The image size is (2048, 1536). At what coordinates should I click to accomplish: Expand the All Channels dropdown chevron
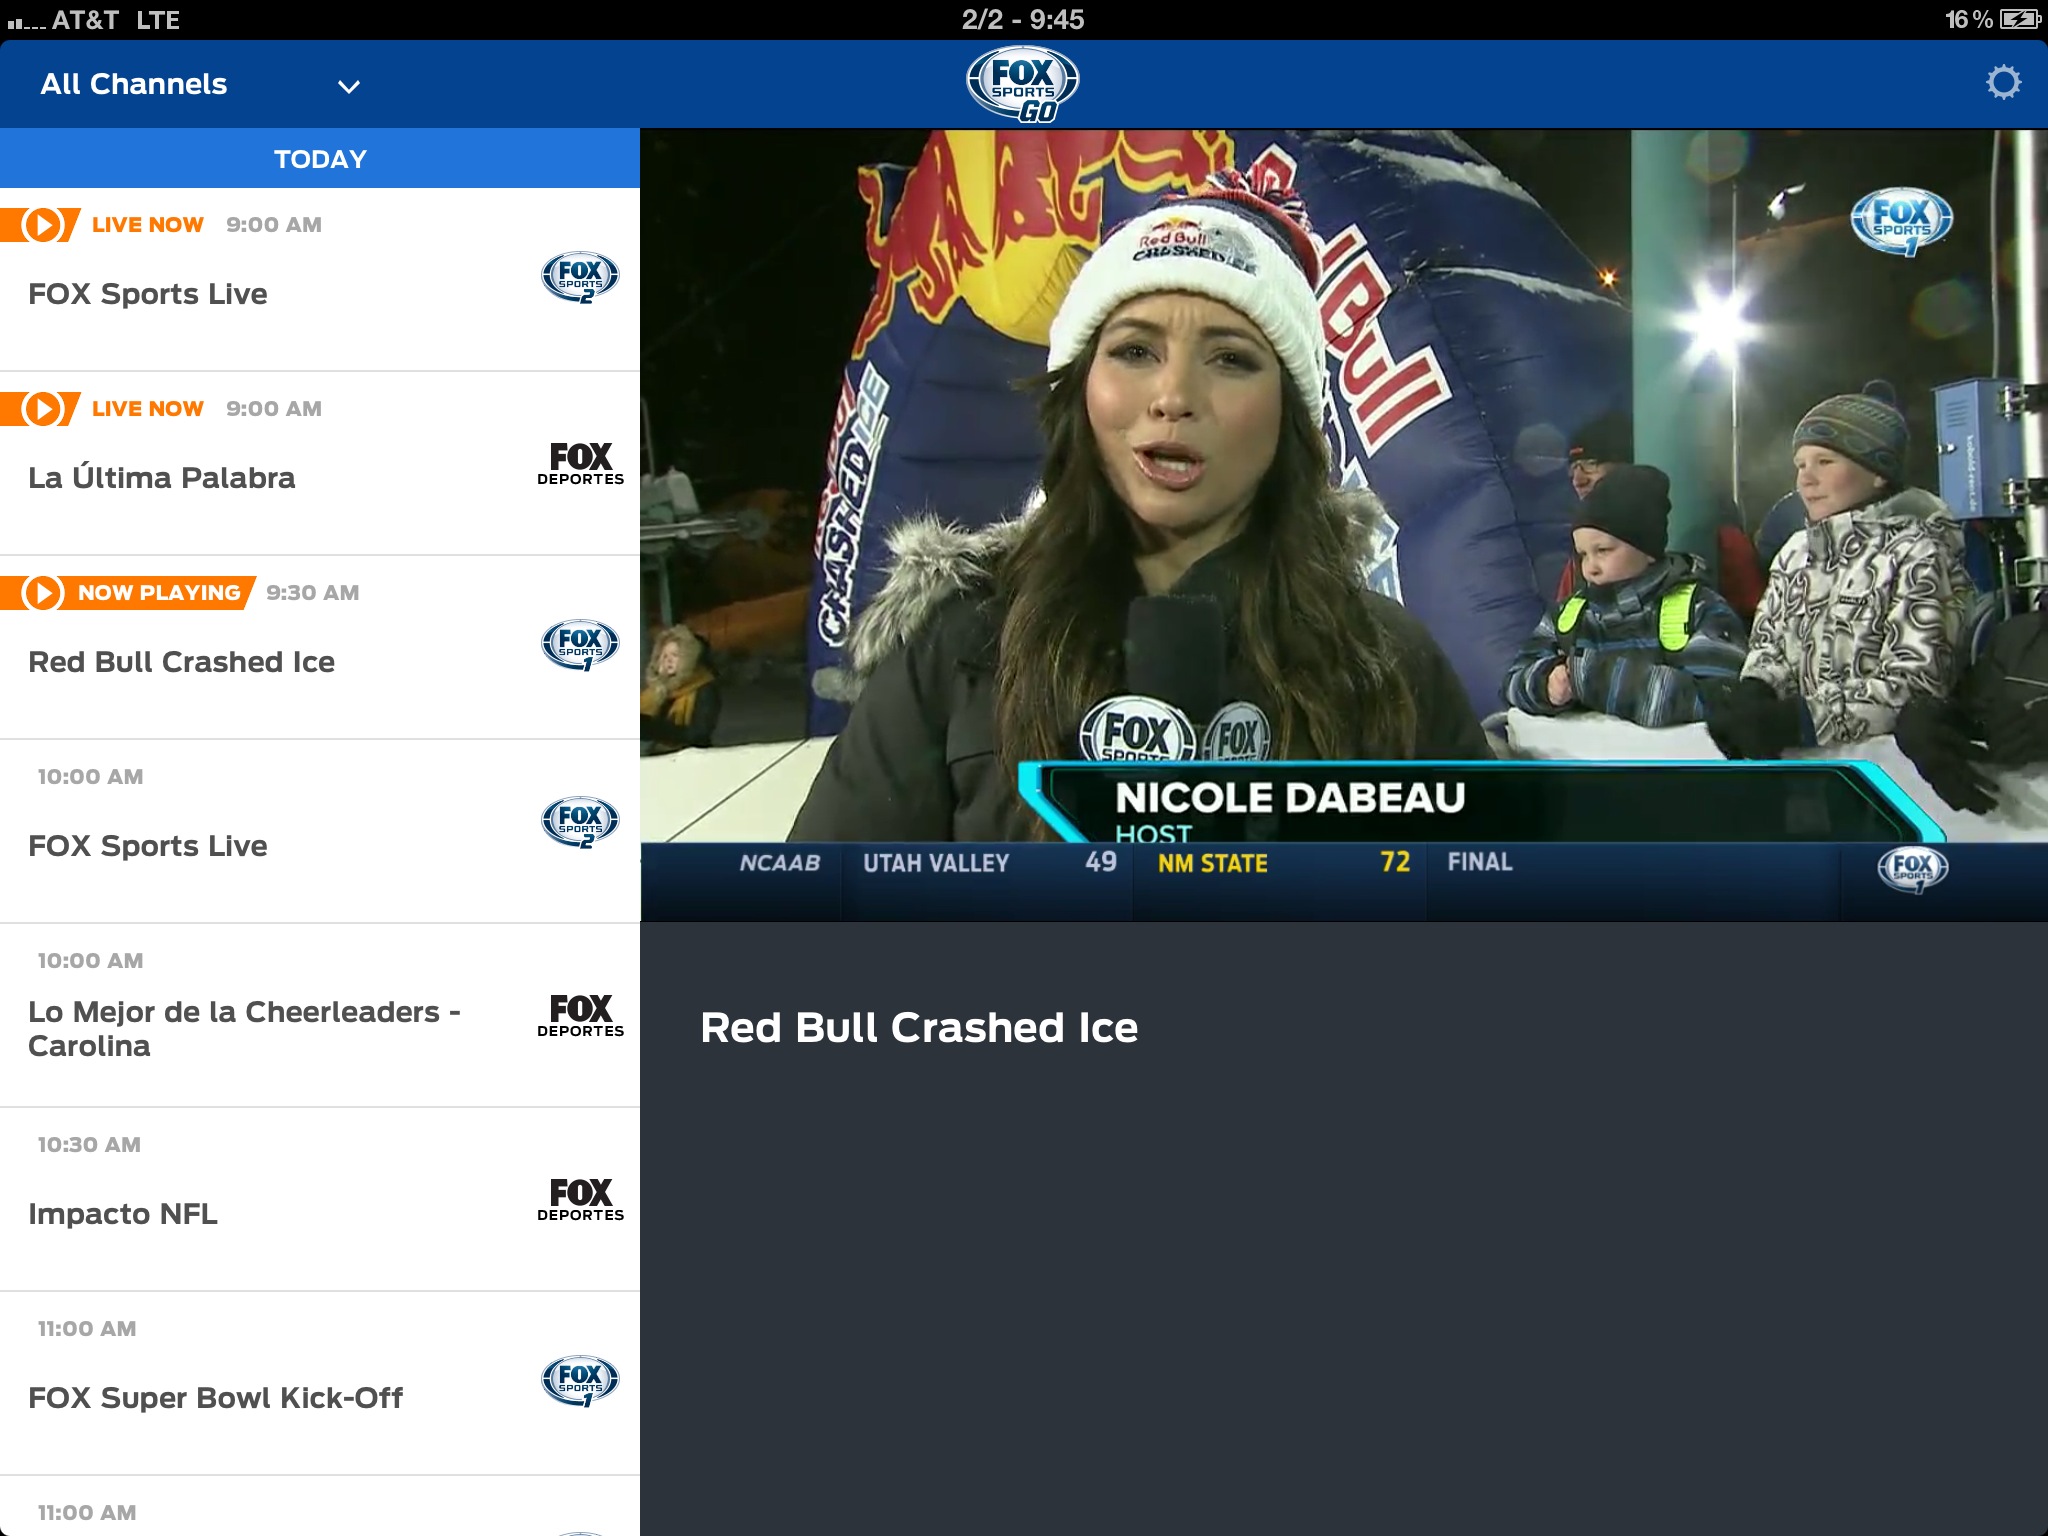pos(348,87)
